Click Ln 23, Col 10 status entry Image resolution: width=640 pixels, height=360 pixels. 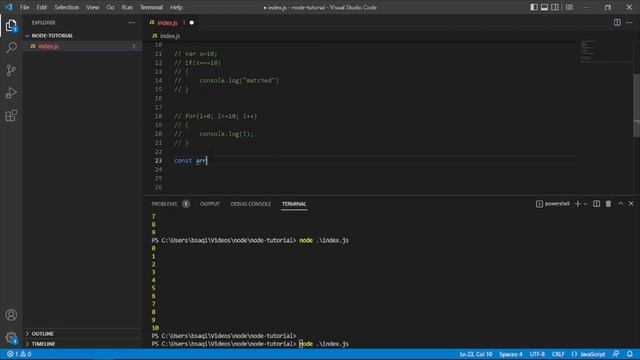(476, 354)
